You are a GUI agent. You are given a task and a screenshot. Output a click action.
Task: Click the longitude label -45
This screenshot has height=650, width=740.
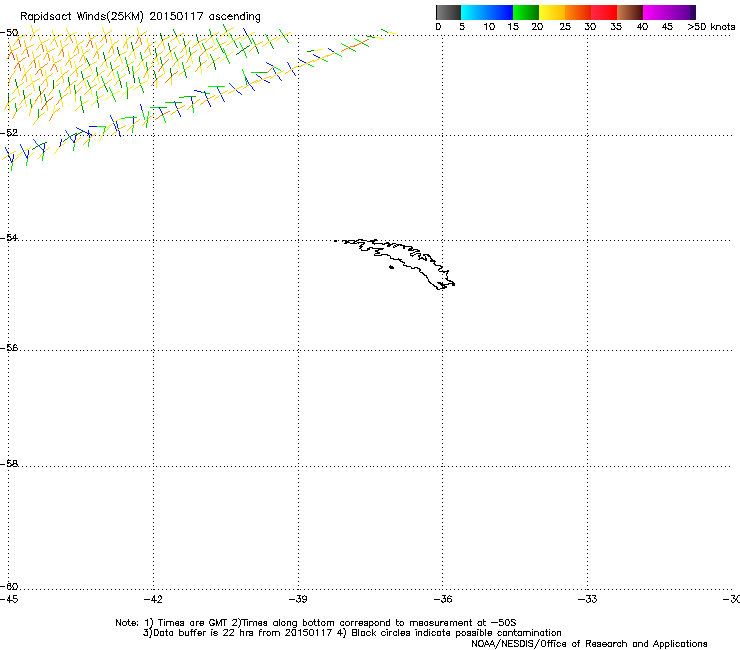[x=9, y=599]
